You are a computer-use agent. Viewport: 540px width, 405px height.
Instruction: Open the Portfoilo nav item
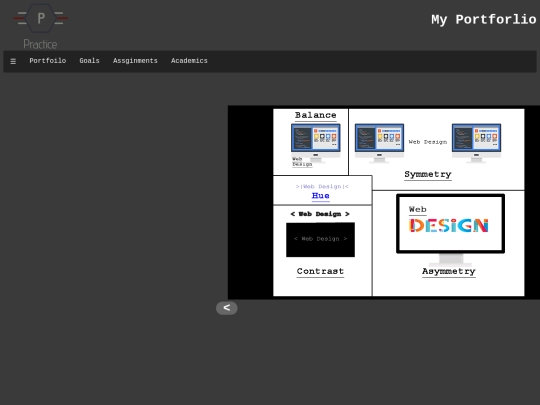pos(48,61)
